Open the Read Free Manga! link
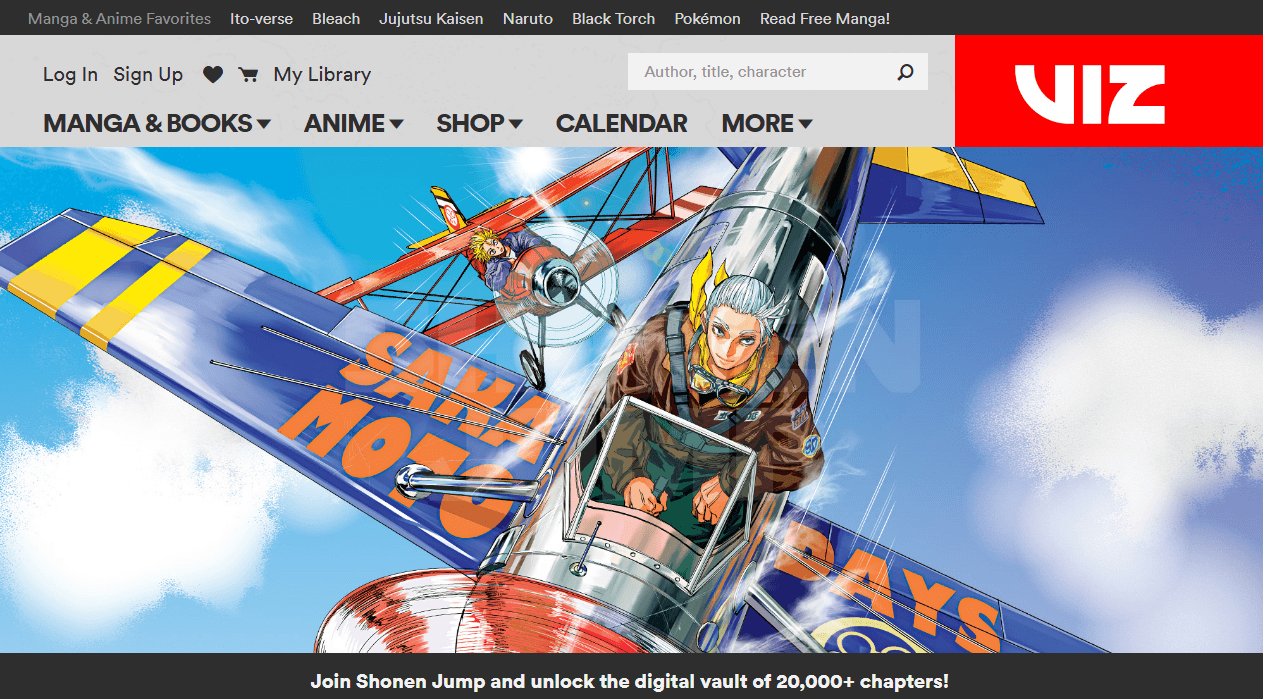The height and width of the screenshot is (699, 1263). [x=825, y=18]
